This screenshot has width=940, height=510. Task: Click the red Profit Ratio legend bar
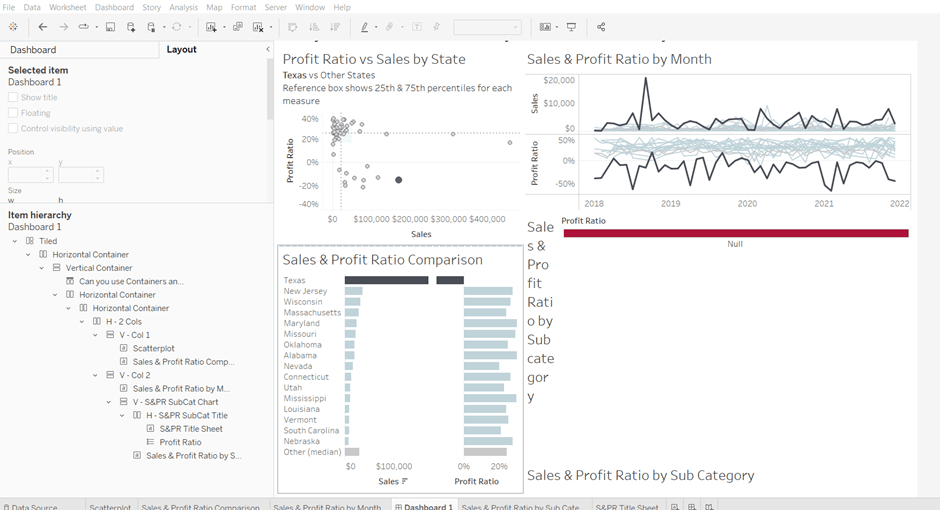[735, 233]
